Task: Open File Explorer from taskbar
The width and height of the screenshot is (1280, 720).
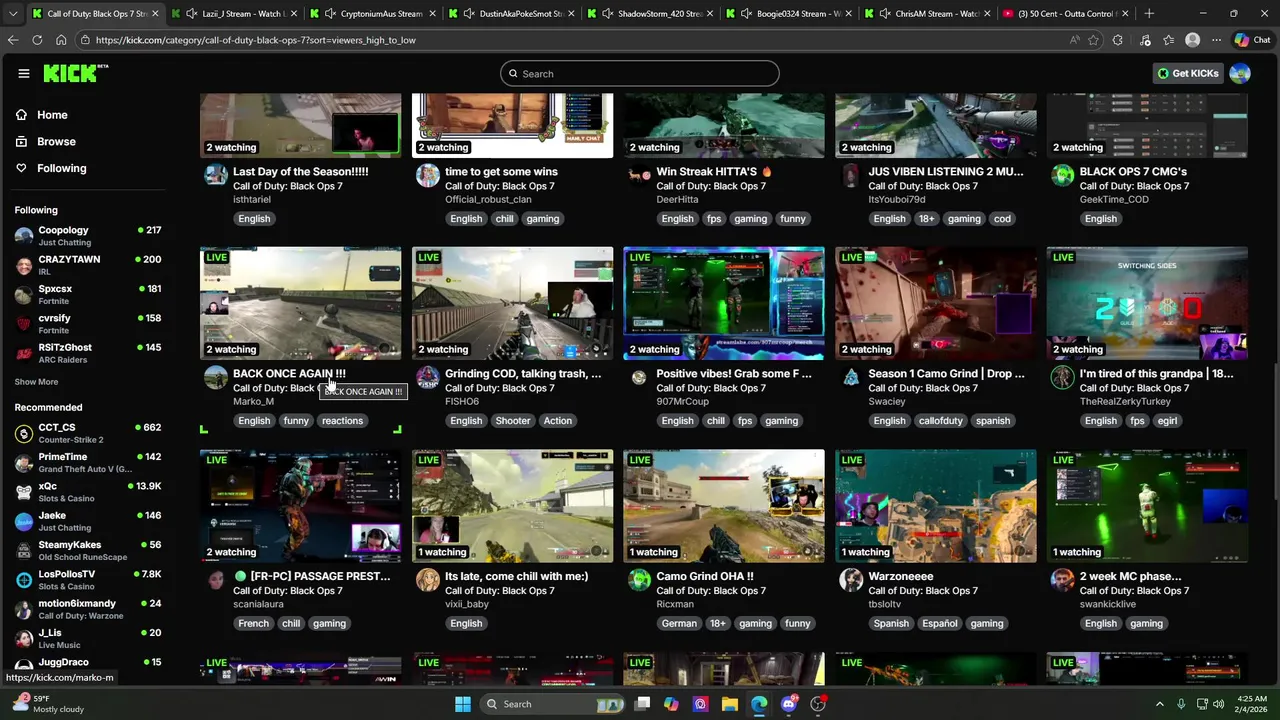Action: pos(730,704)
